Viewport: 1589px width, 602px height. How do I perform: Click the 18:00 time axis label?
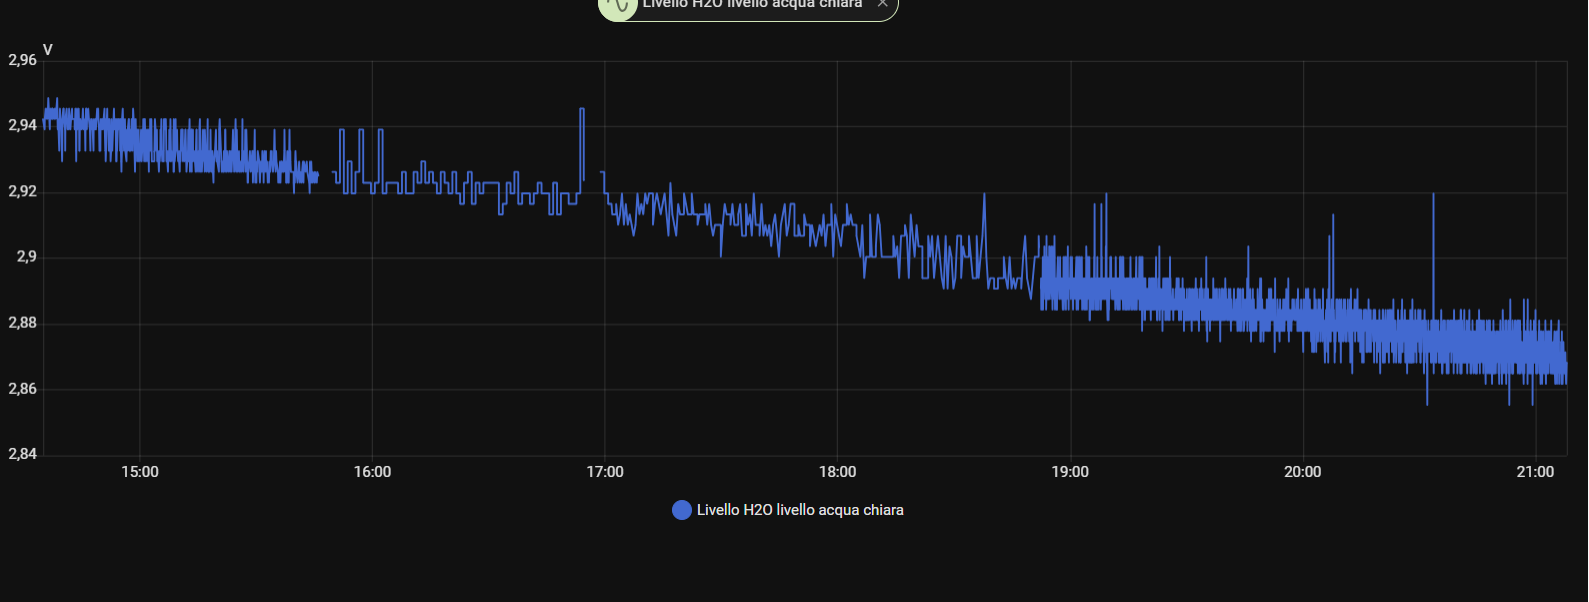point(837,472)
